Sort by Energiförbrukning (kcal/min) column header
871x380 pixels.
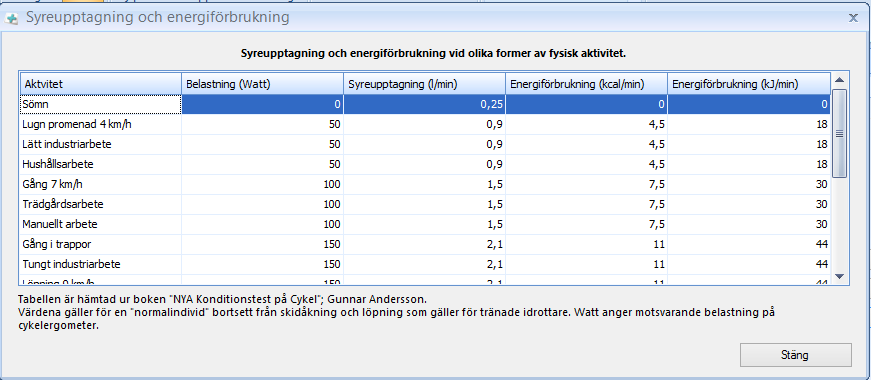coord(587,84)
